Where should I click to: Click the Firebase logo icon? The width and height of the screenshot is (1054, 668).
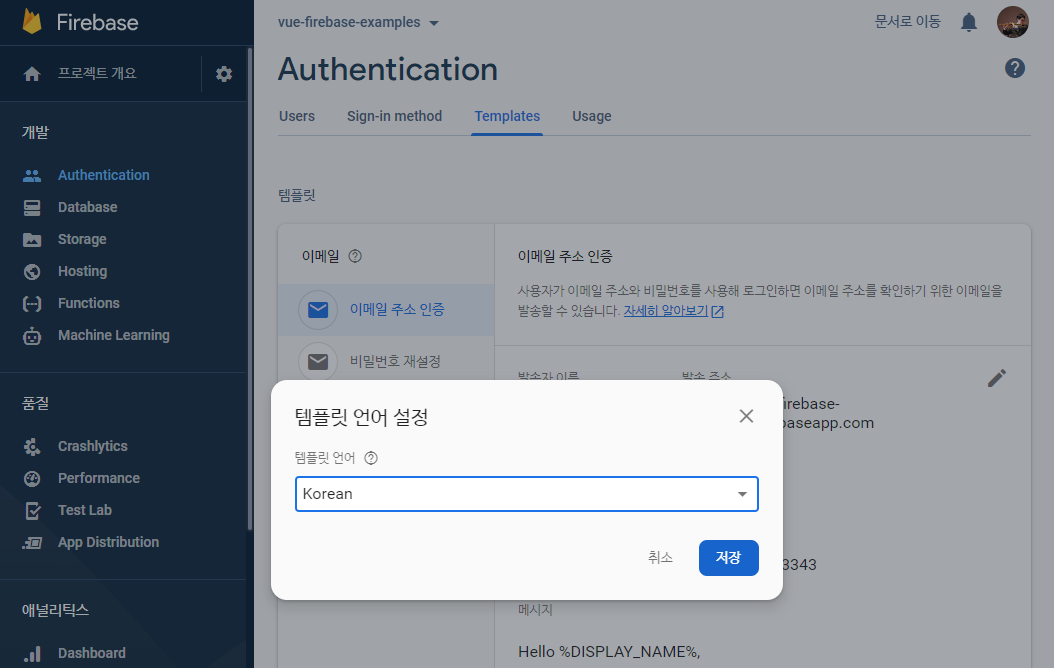pyautogui.click(x=32, y=22)
